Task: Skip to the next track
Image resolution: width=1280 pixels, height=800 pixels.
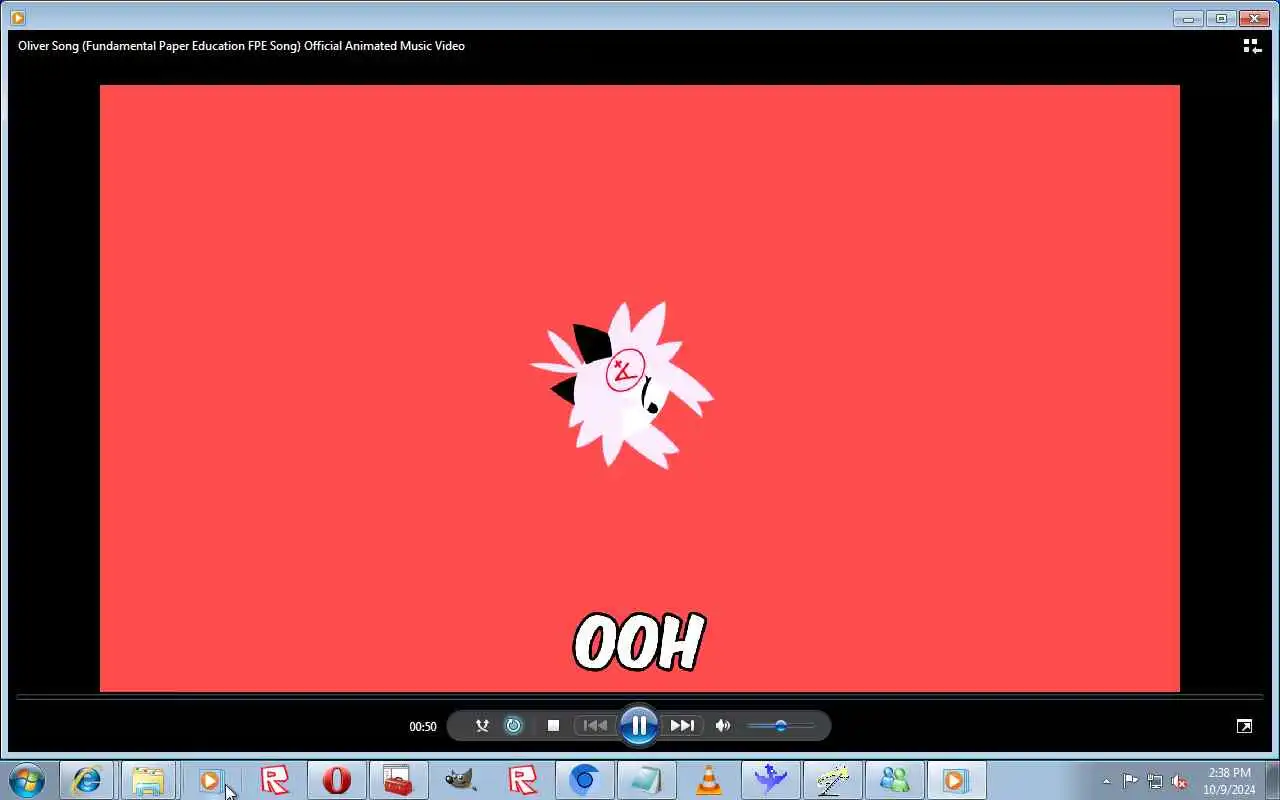Action: coord(682,726)
